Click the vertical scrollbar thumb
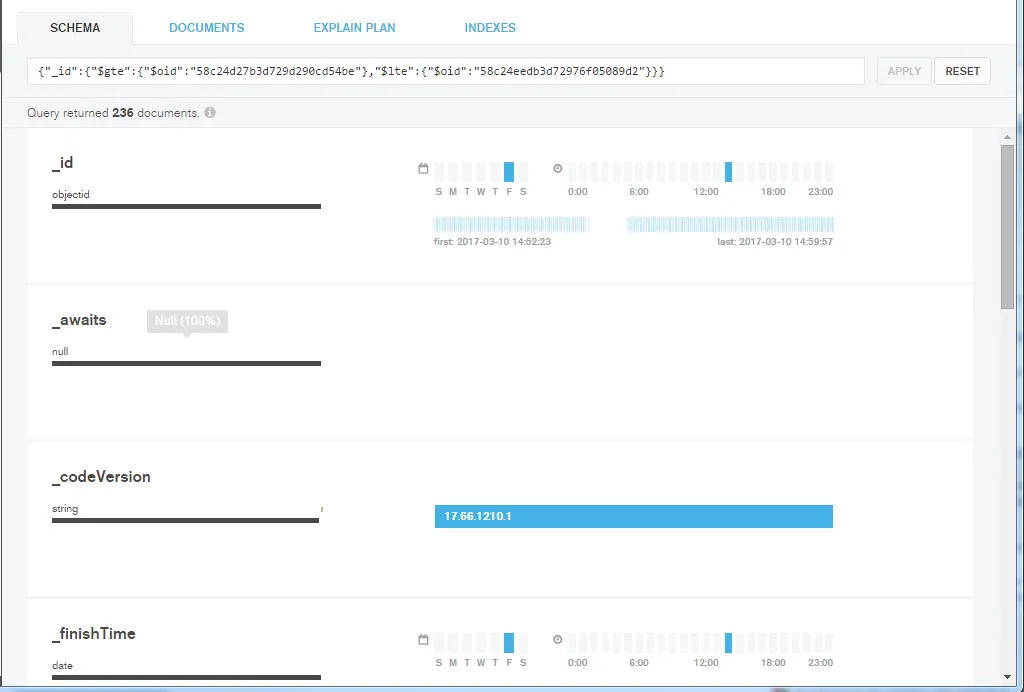The width and height of the screenshot is (1024, 692). click(1007, 227)
